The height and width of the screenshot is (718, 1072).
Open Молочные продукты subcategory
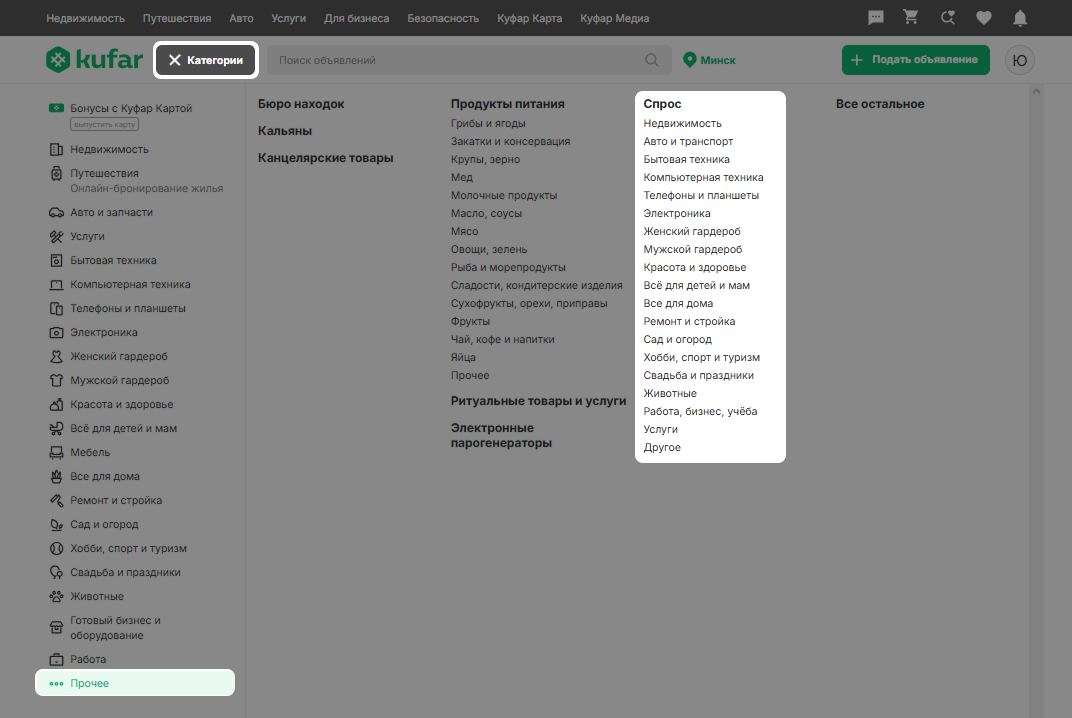pos(504,196)
